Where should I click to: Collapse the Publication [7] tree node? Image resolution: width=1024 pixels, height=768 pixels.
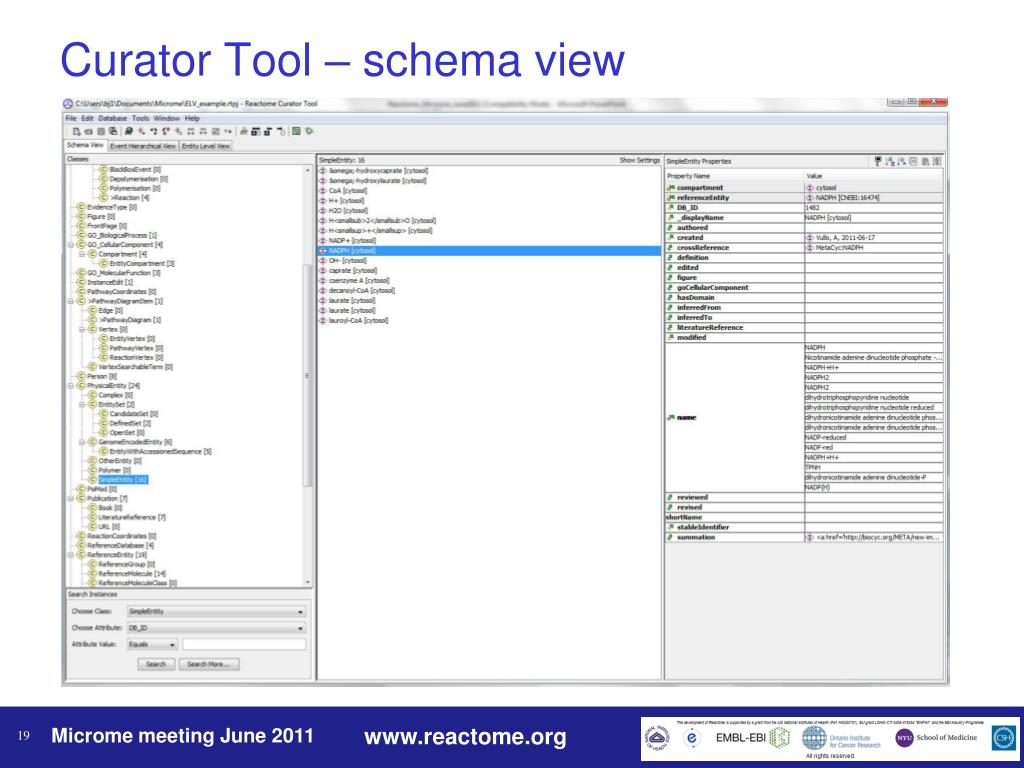pos(71,498)
